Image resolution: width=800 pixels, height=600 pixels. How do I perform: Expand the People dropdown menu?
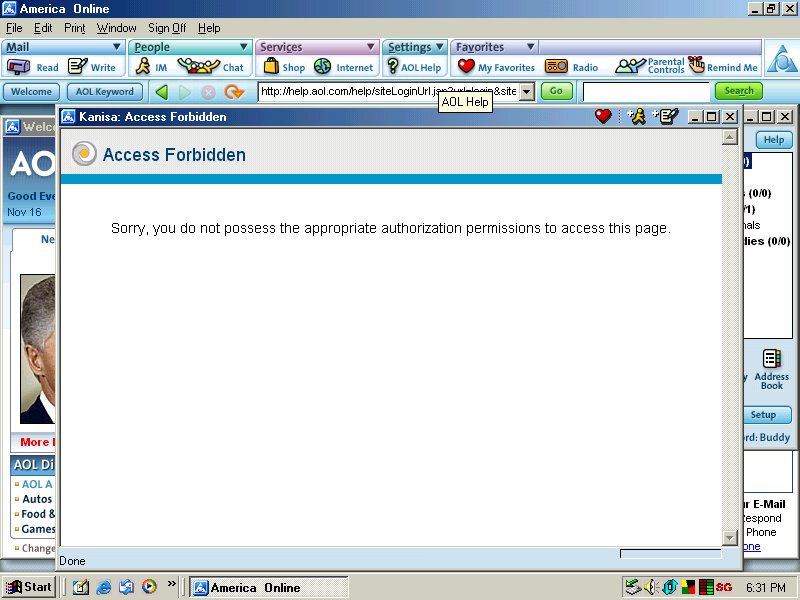coord(244,47)
